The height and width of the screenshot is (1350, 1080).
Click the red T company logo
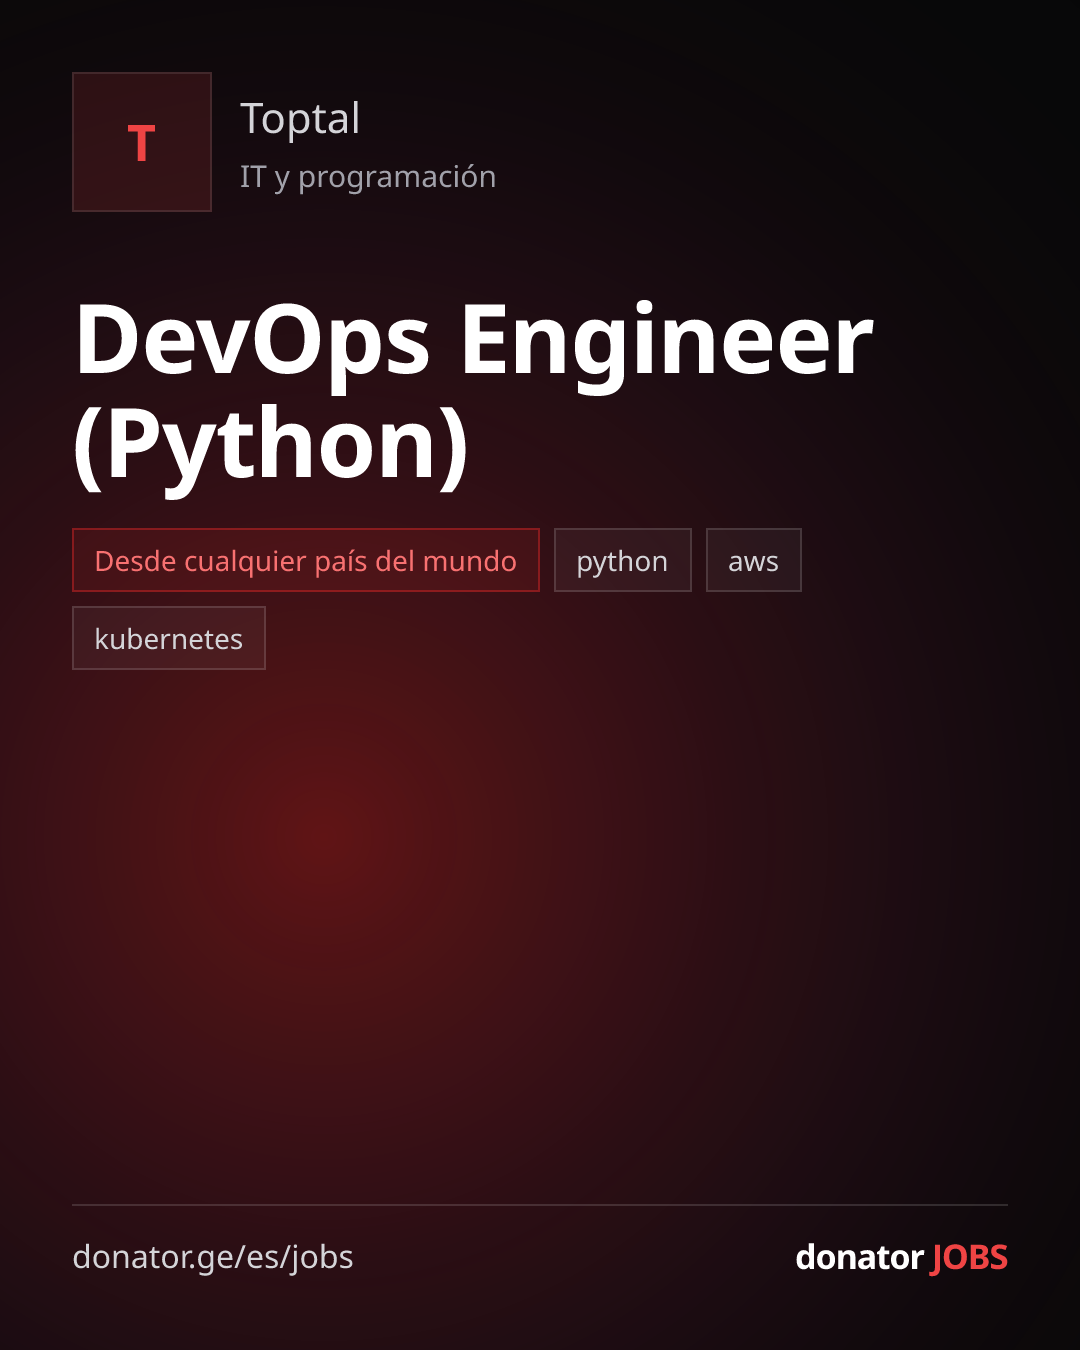click(142, 142)
